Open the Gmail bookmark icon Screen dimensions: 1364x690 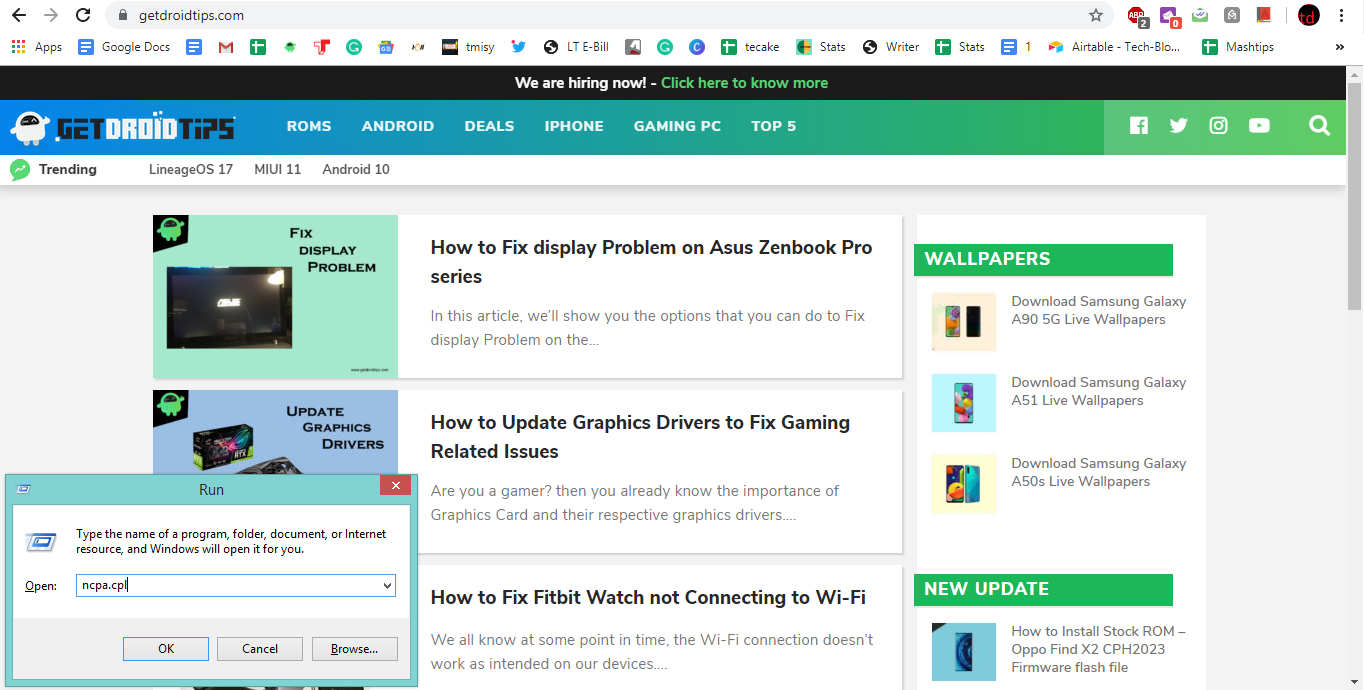point(226,47)
